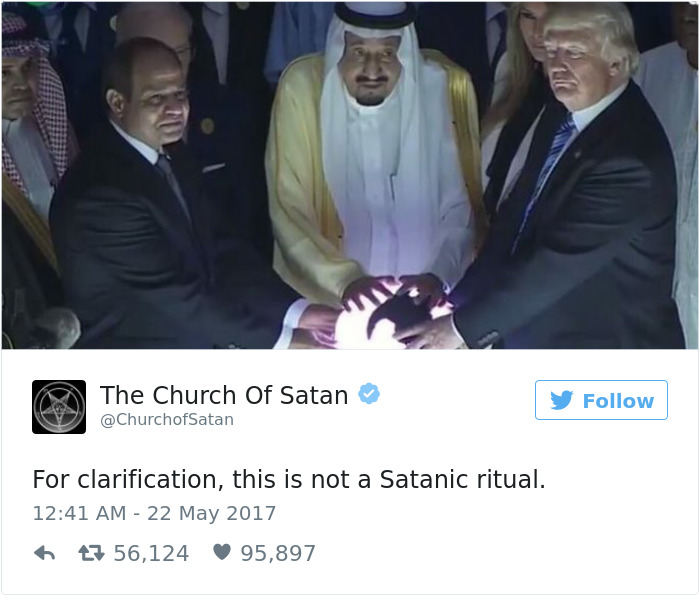Click the blue verified badge
The width and height of the screenshot is (700, 596).
click(369, 394)
